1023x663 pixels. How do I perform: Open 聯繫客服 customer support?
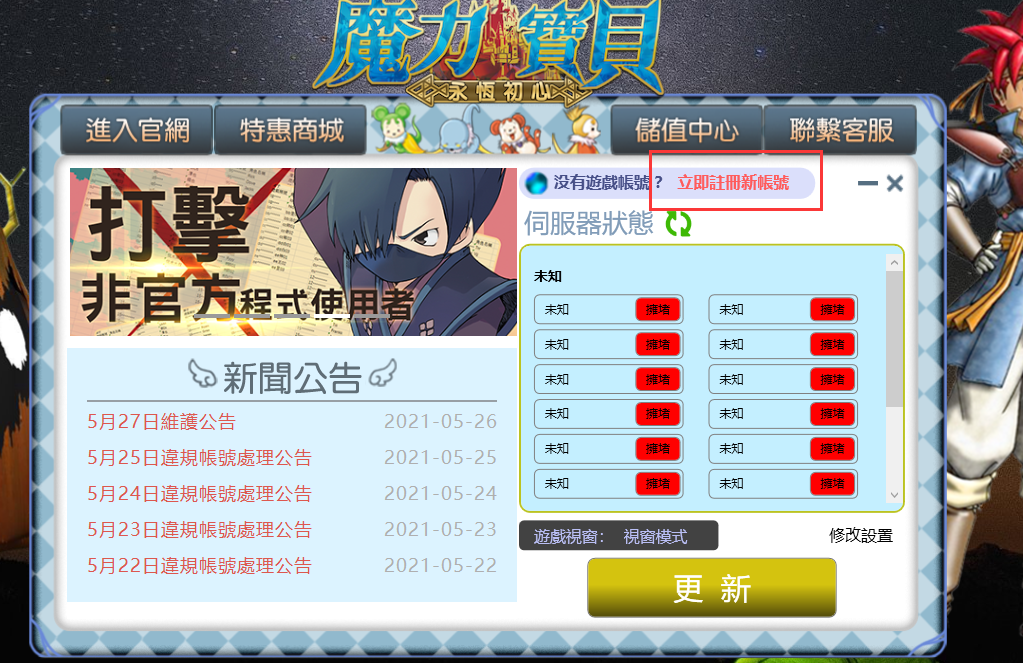pos(840,130)
